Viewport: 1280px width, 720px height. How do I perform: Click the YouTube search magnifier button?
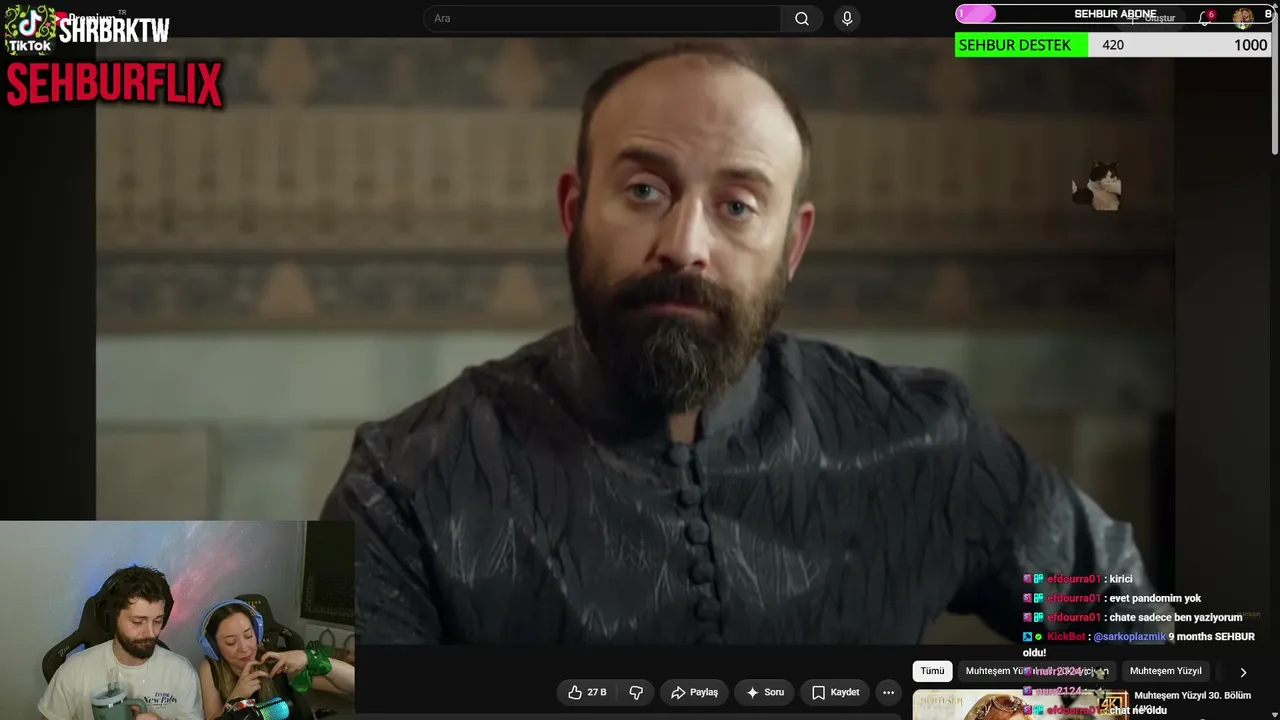802,18
